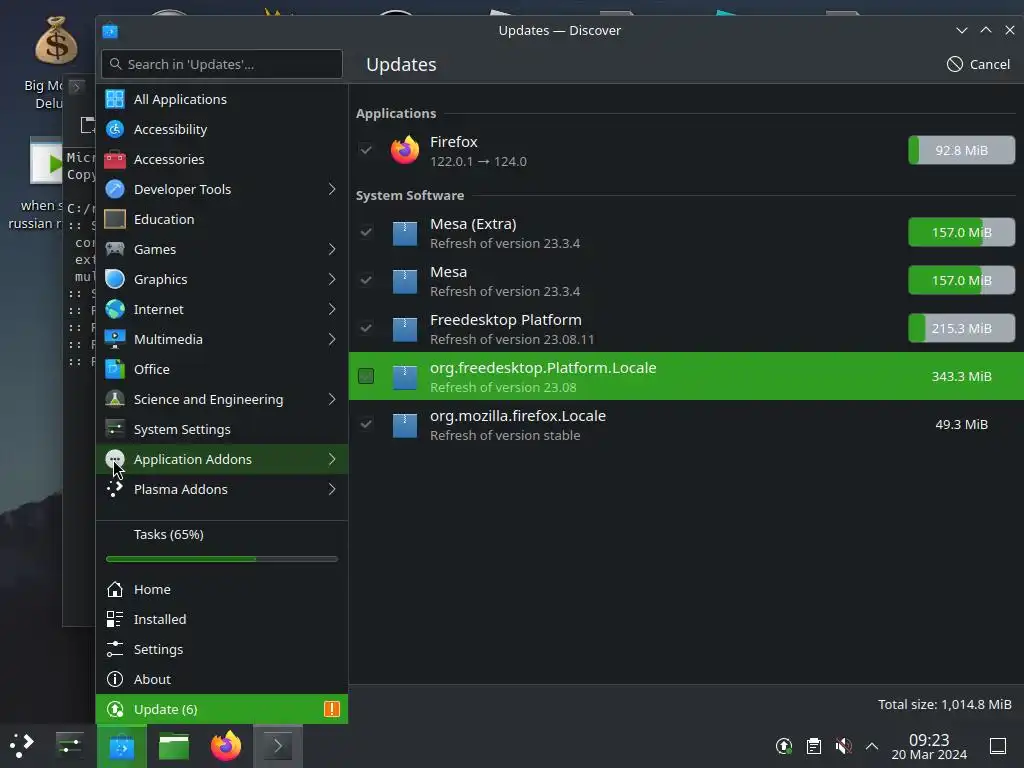Open Firefox from the taskbar
1024x768 pixels.
click(226, 745)
